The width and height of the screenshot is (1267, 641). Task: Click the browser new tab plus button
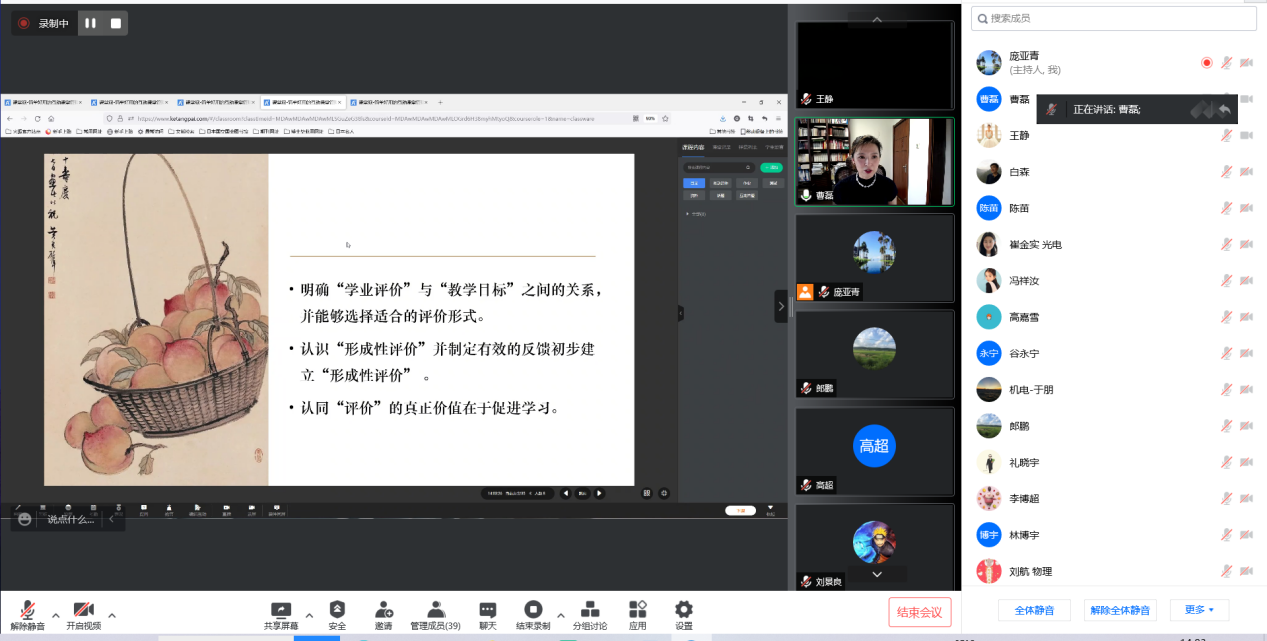point(440,102)
